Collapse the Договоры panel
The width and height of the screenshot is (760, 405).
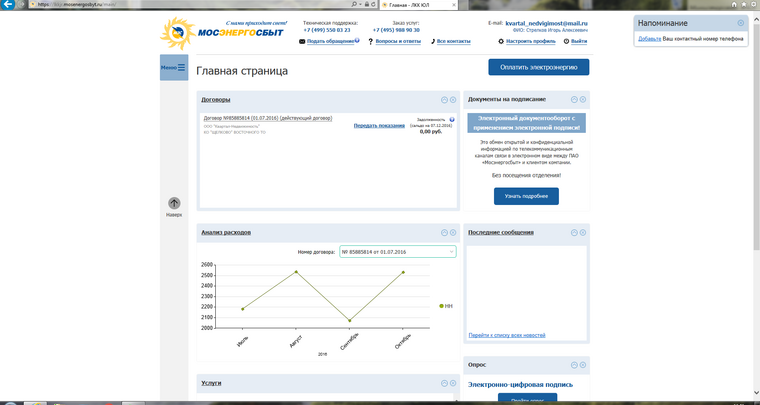[444, 100]
